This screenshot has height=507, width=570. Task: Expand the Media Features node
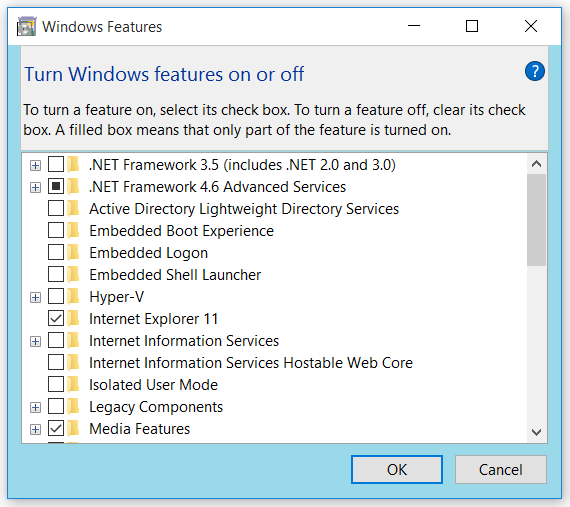pyautogui.click(x=35, y=430)
